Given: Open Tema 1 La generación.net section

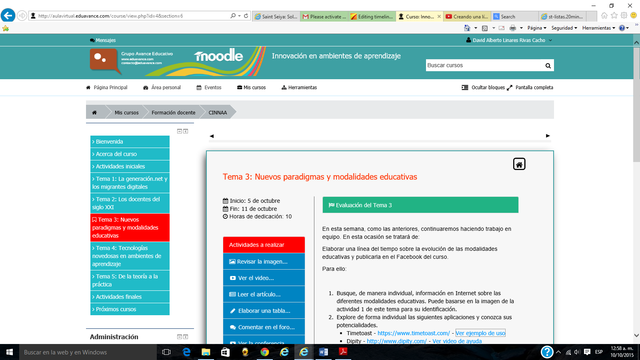Looking at the screenshot, I should (x=130, y=182).
